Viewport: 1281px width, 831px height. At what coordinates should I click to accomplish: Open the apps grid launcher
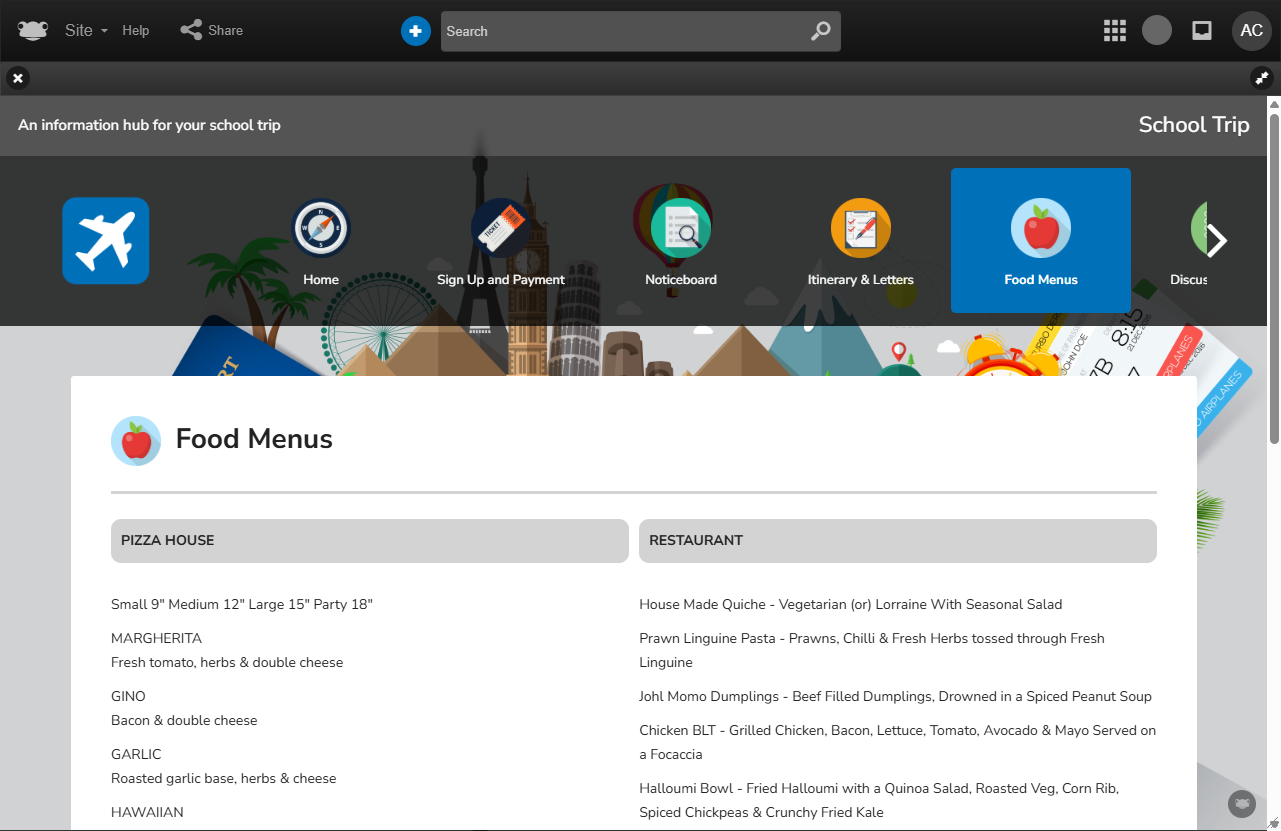[x=1114, y=31]
